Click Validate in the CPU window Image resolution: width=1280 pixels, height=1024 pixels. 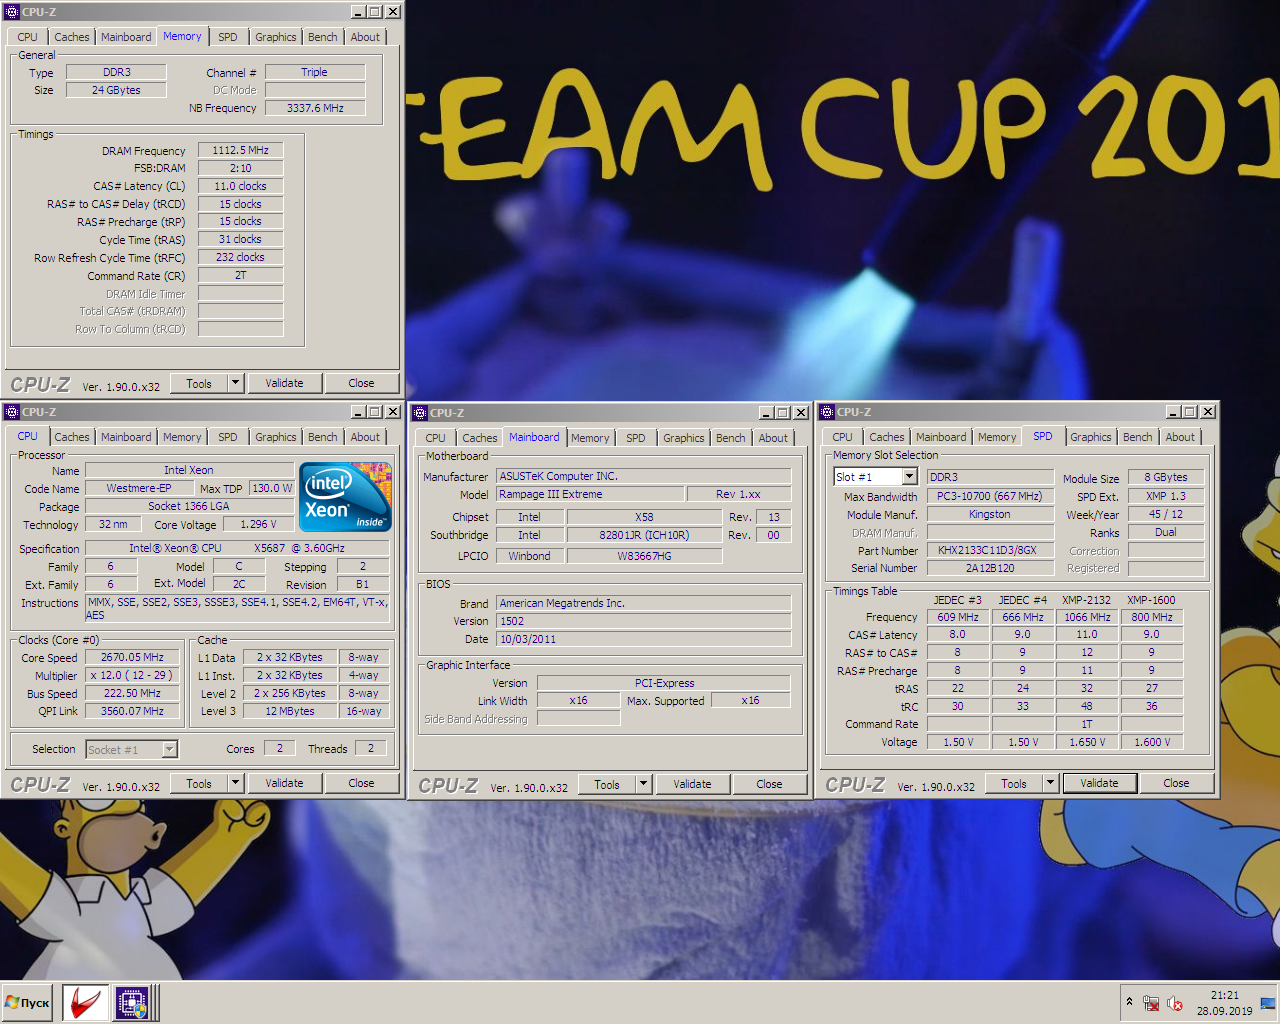click(284, 783)
